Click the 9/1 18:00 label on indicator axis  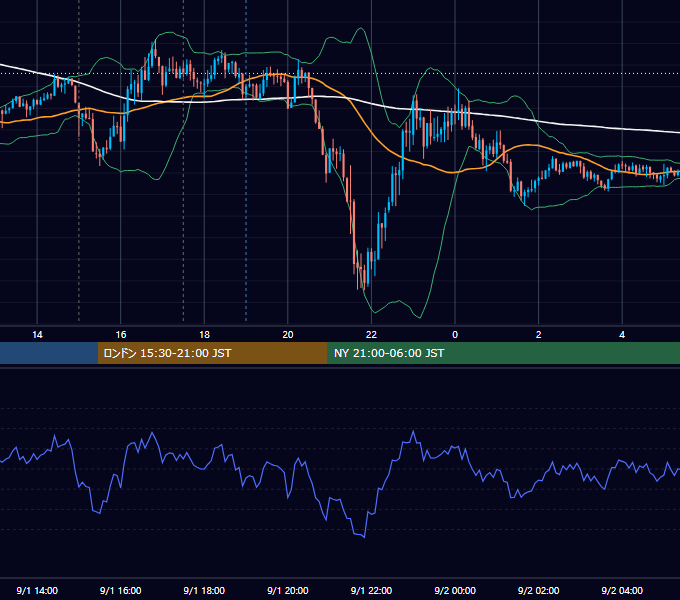tap(204, 590)
